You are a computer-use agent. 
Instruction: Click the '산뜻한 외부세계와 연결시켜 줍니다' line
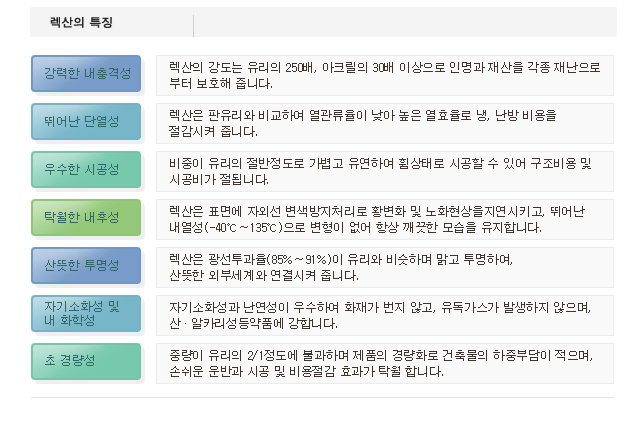tap(264, 275)
